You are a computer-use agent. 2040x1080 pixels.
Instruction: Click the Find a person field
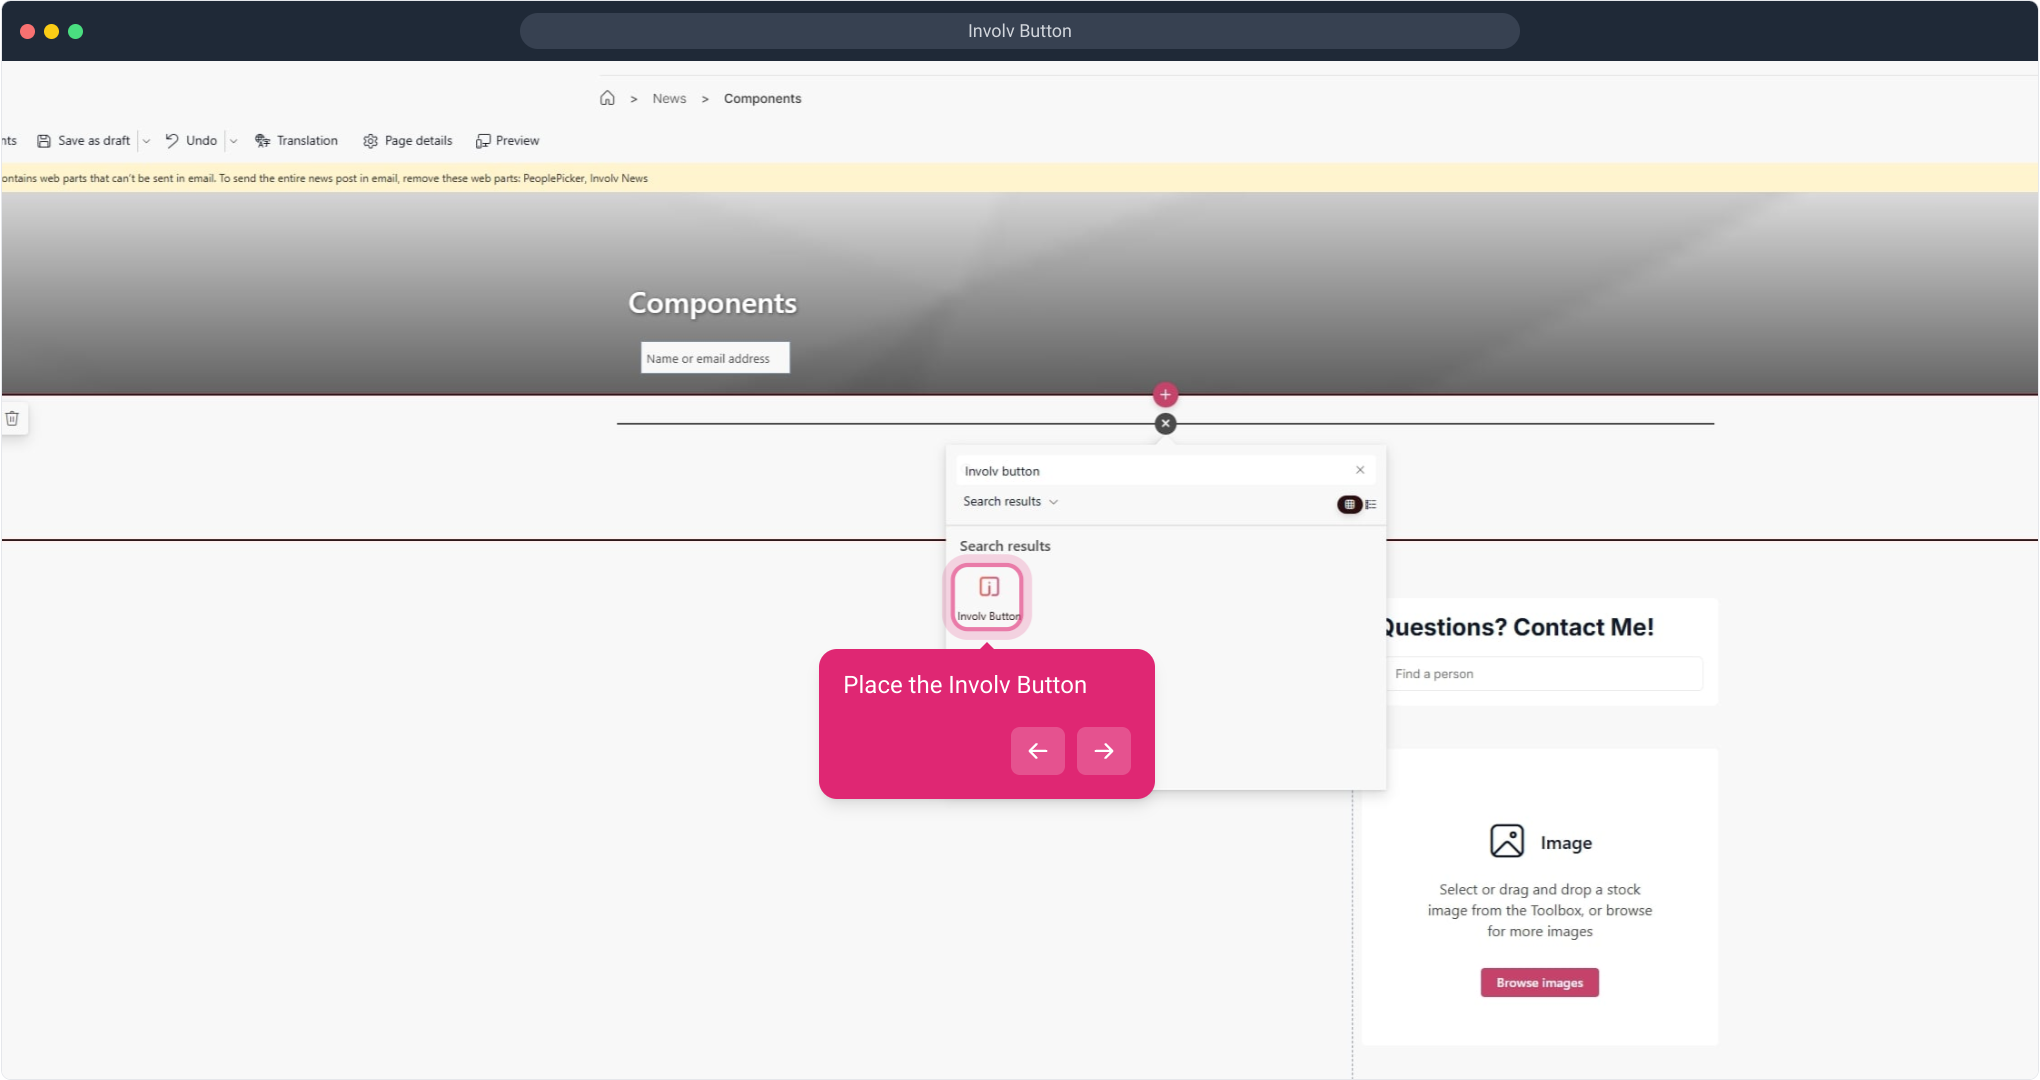pyautogui.click(x=1545, y=674)
